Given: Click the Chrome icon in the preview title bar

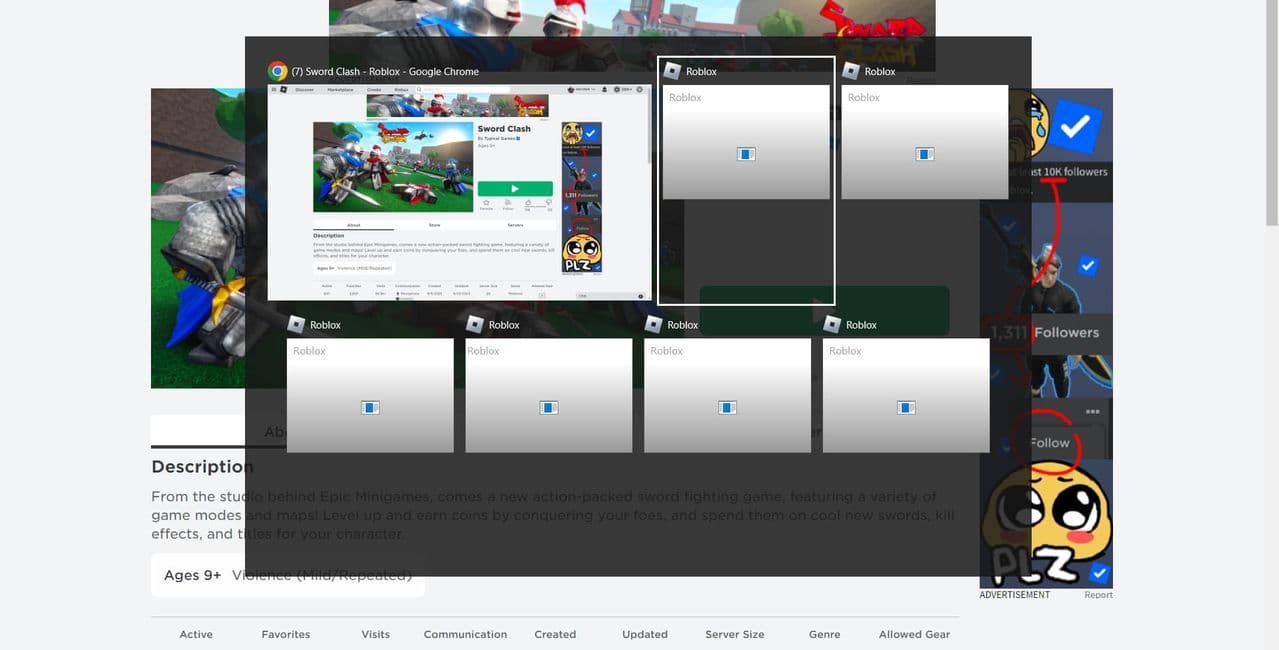Looking at the screenshot, I should [276, 70].
